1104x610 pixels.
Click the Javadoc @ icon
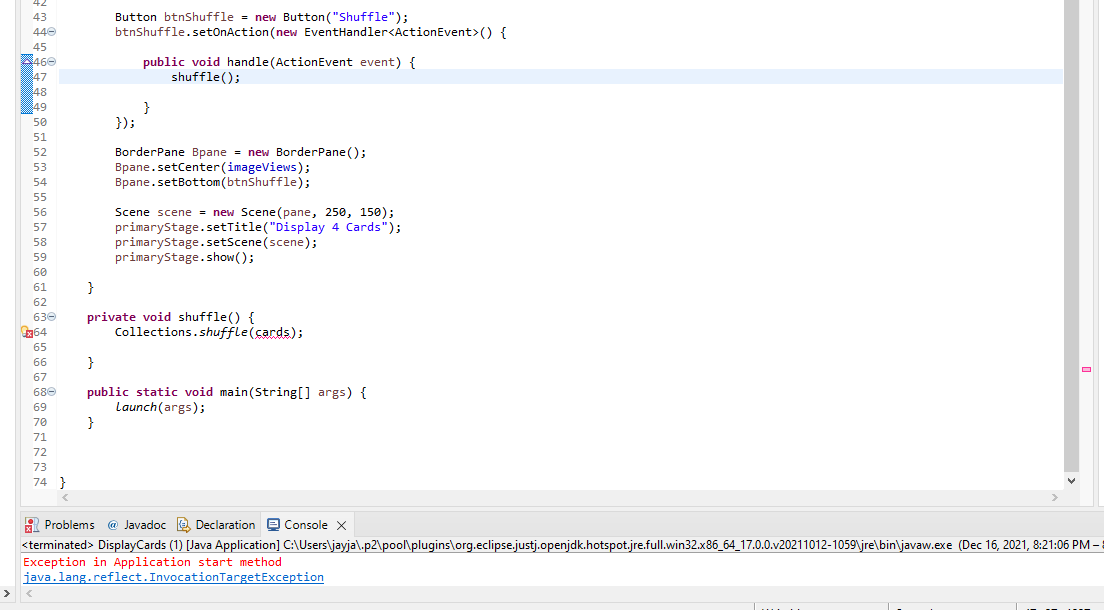point(113,525)
